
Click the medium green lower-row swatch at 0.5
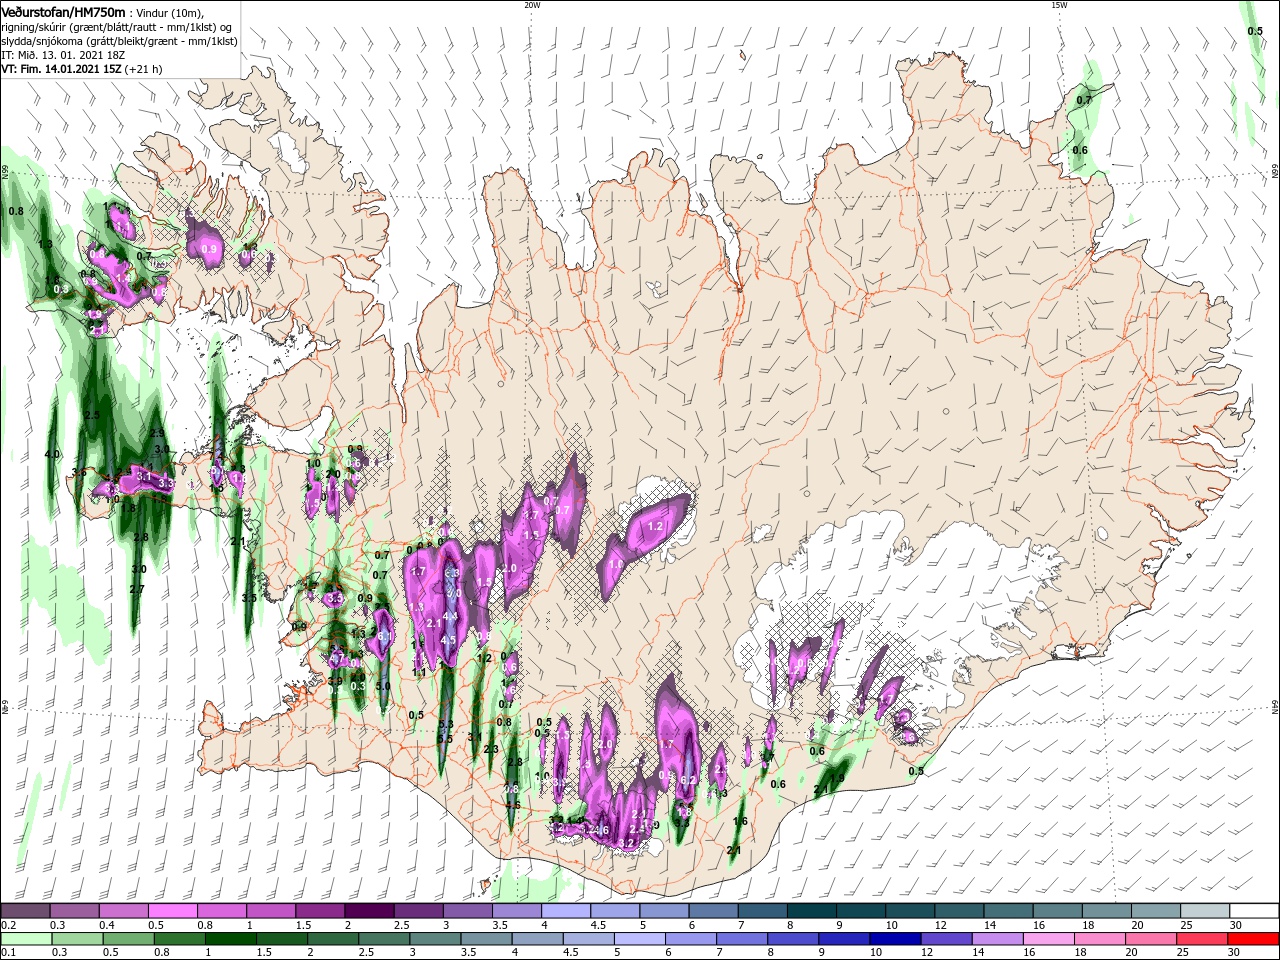click(129, 939)
